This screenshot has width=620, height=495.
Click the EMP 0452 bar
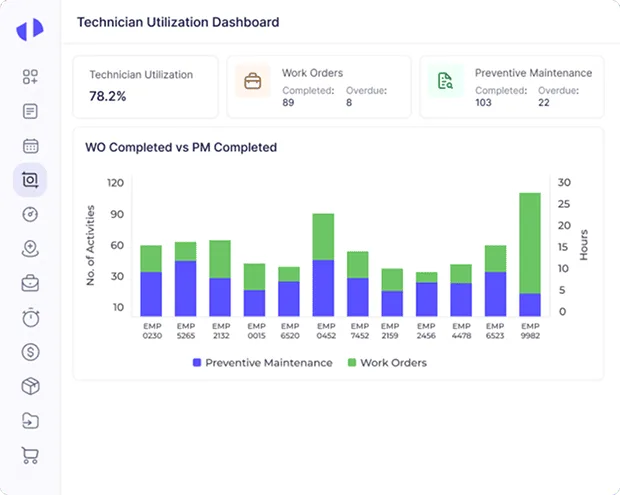point(323,265)
